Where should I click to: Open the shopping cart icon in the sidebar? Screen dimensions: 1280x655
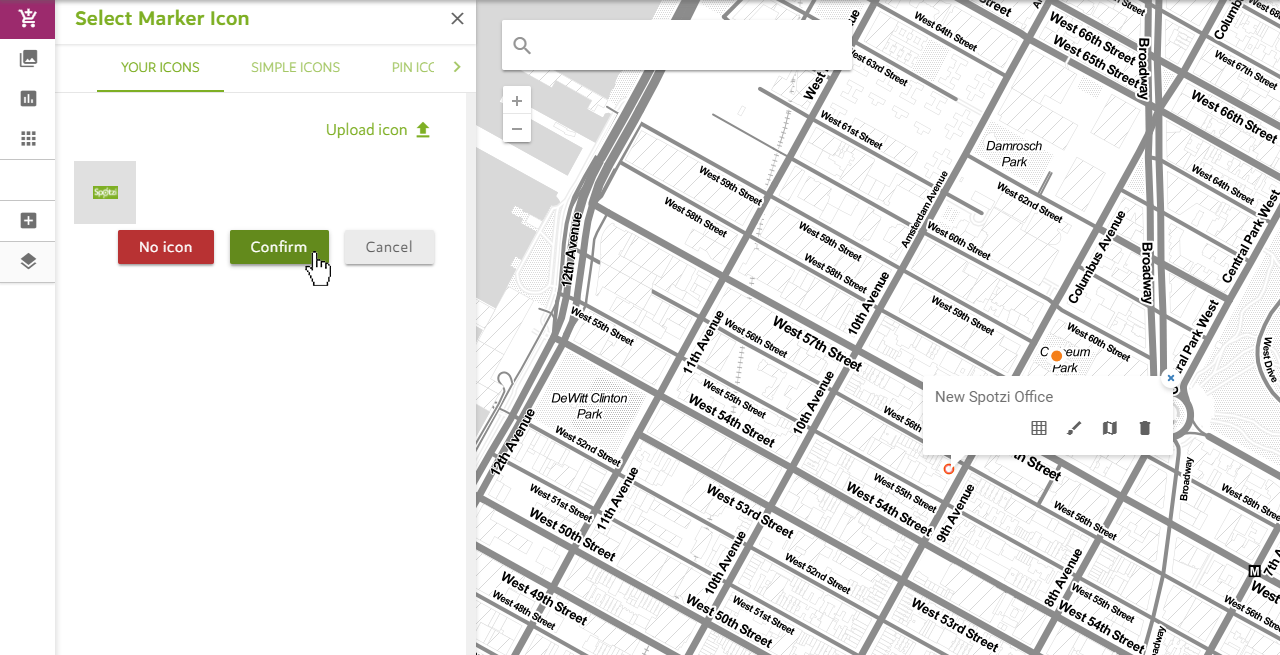pyautogui.click(x=28, y=18)
